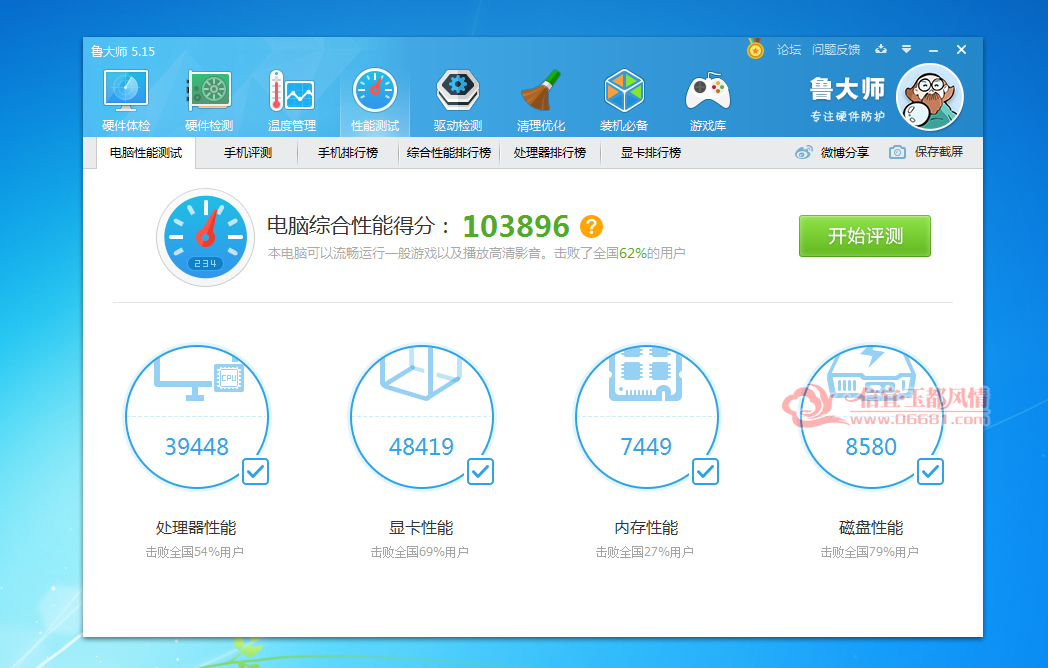Open 清理优化 cleanup broom icon
Viewport: 1048px width, 668px height.
tap(541, 100)
